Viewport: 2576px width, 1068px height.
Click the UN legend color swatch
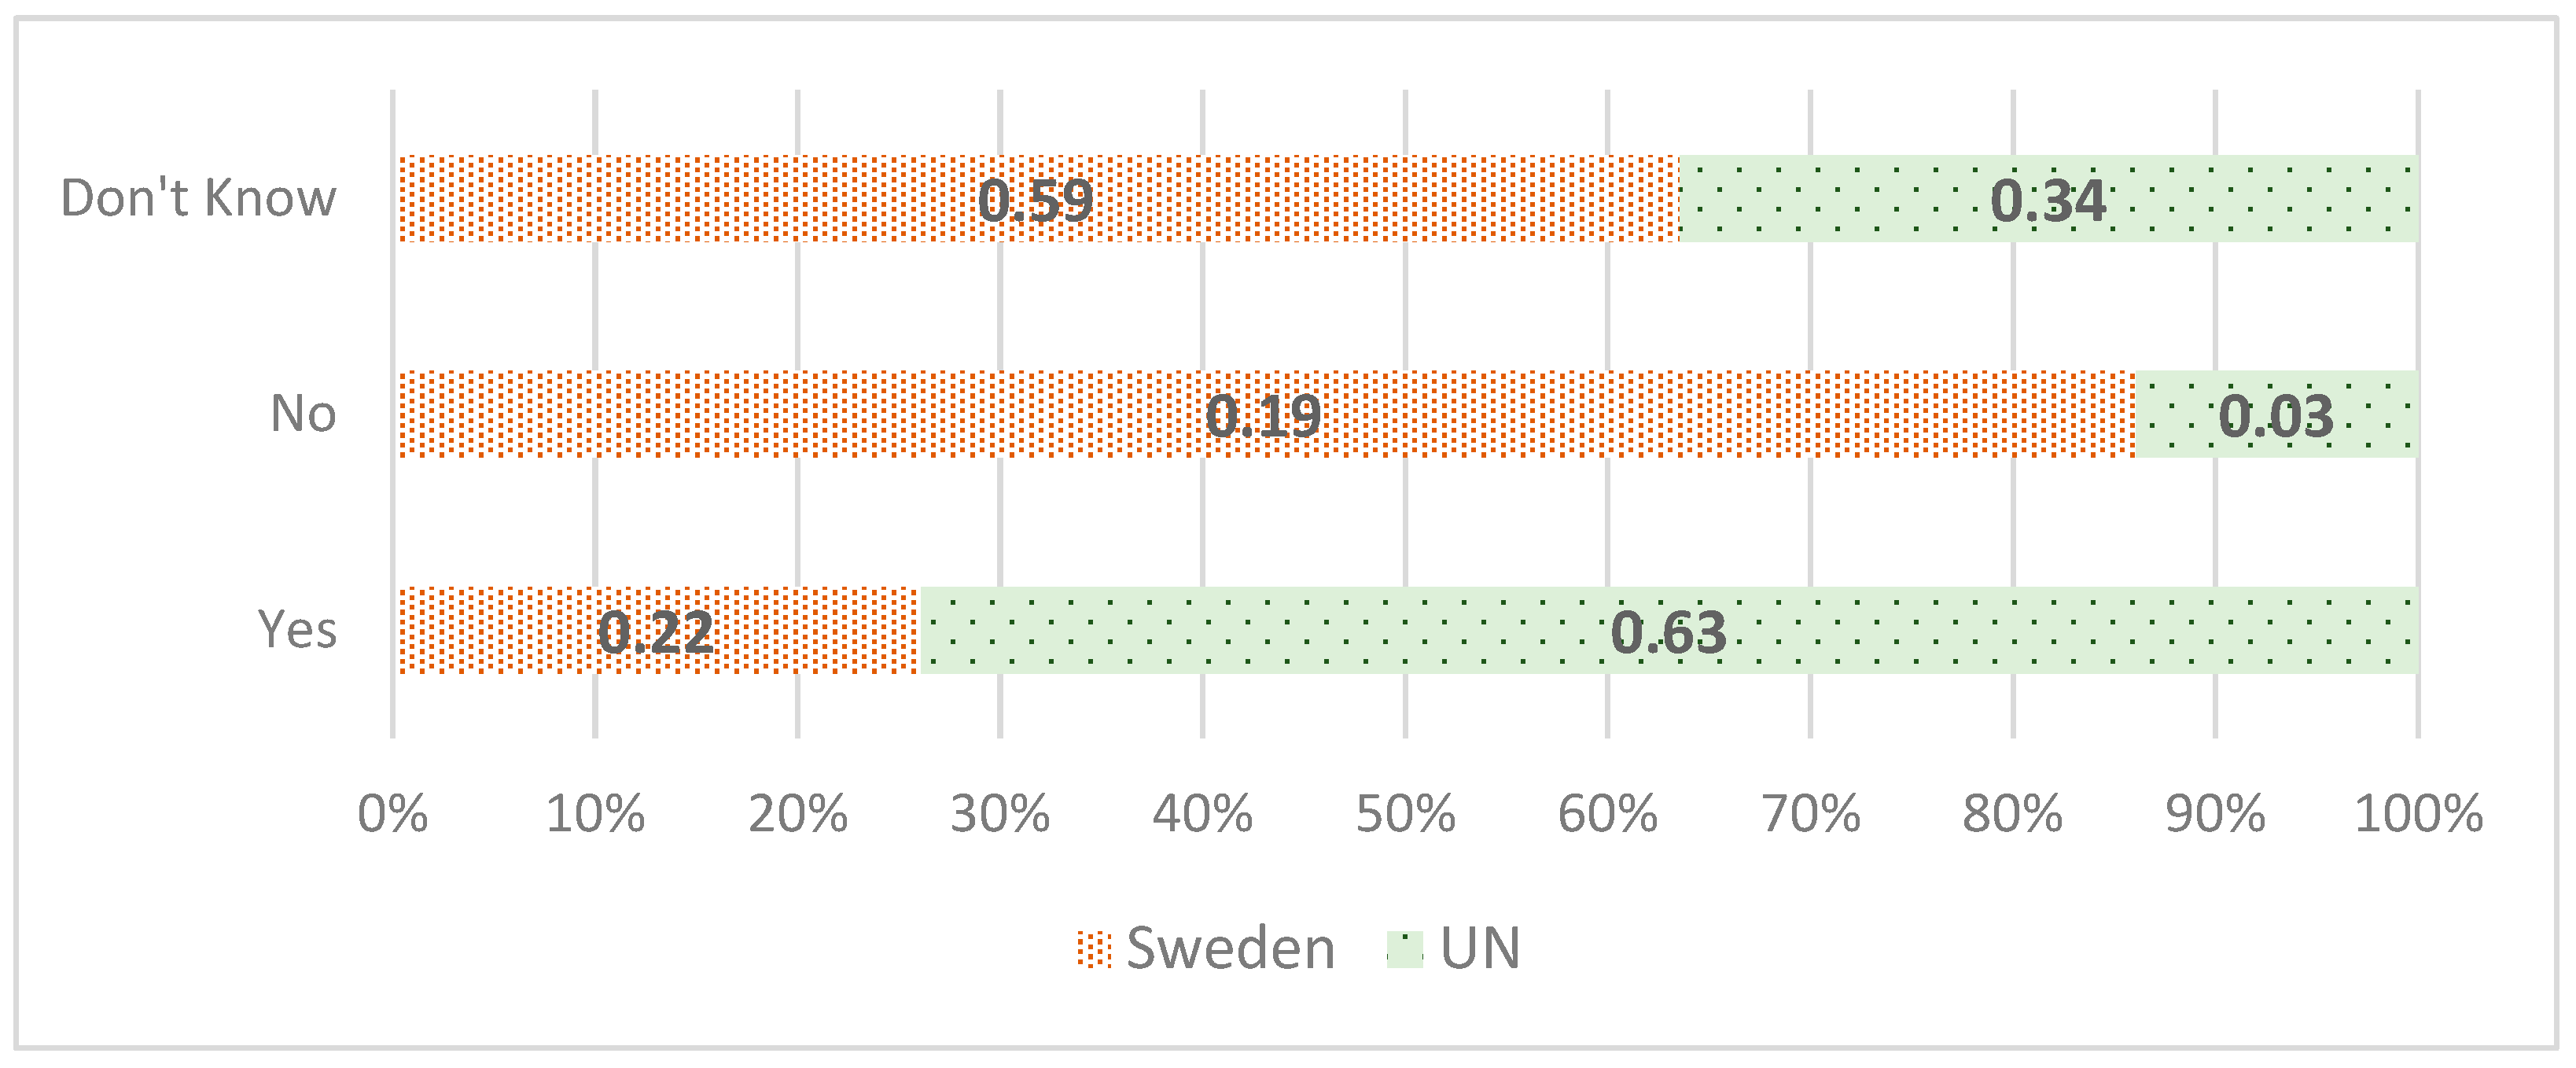pyautogui.click(x=1405, y=949)
